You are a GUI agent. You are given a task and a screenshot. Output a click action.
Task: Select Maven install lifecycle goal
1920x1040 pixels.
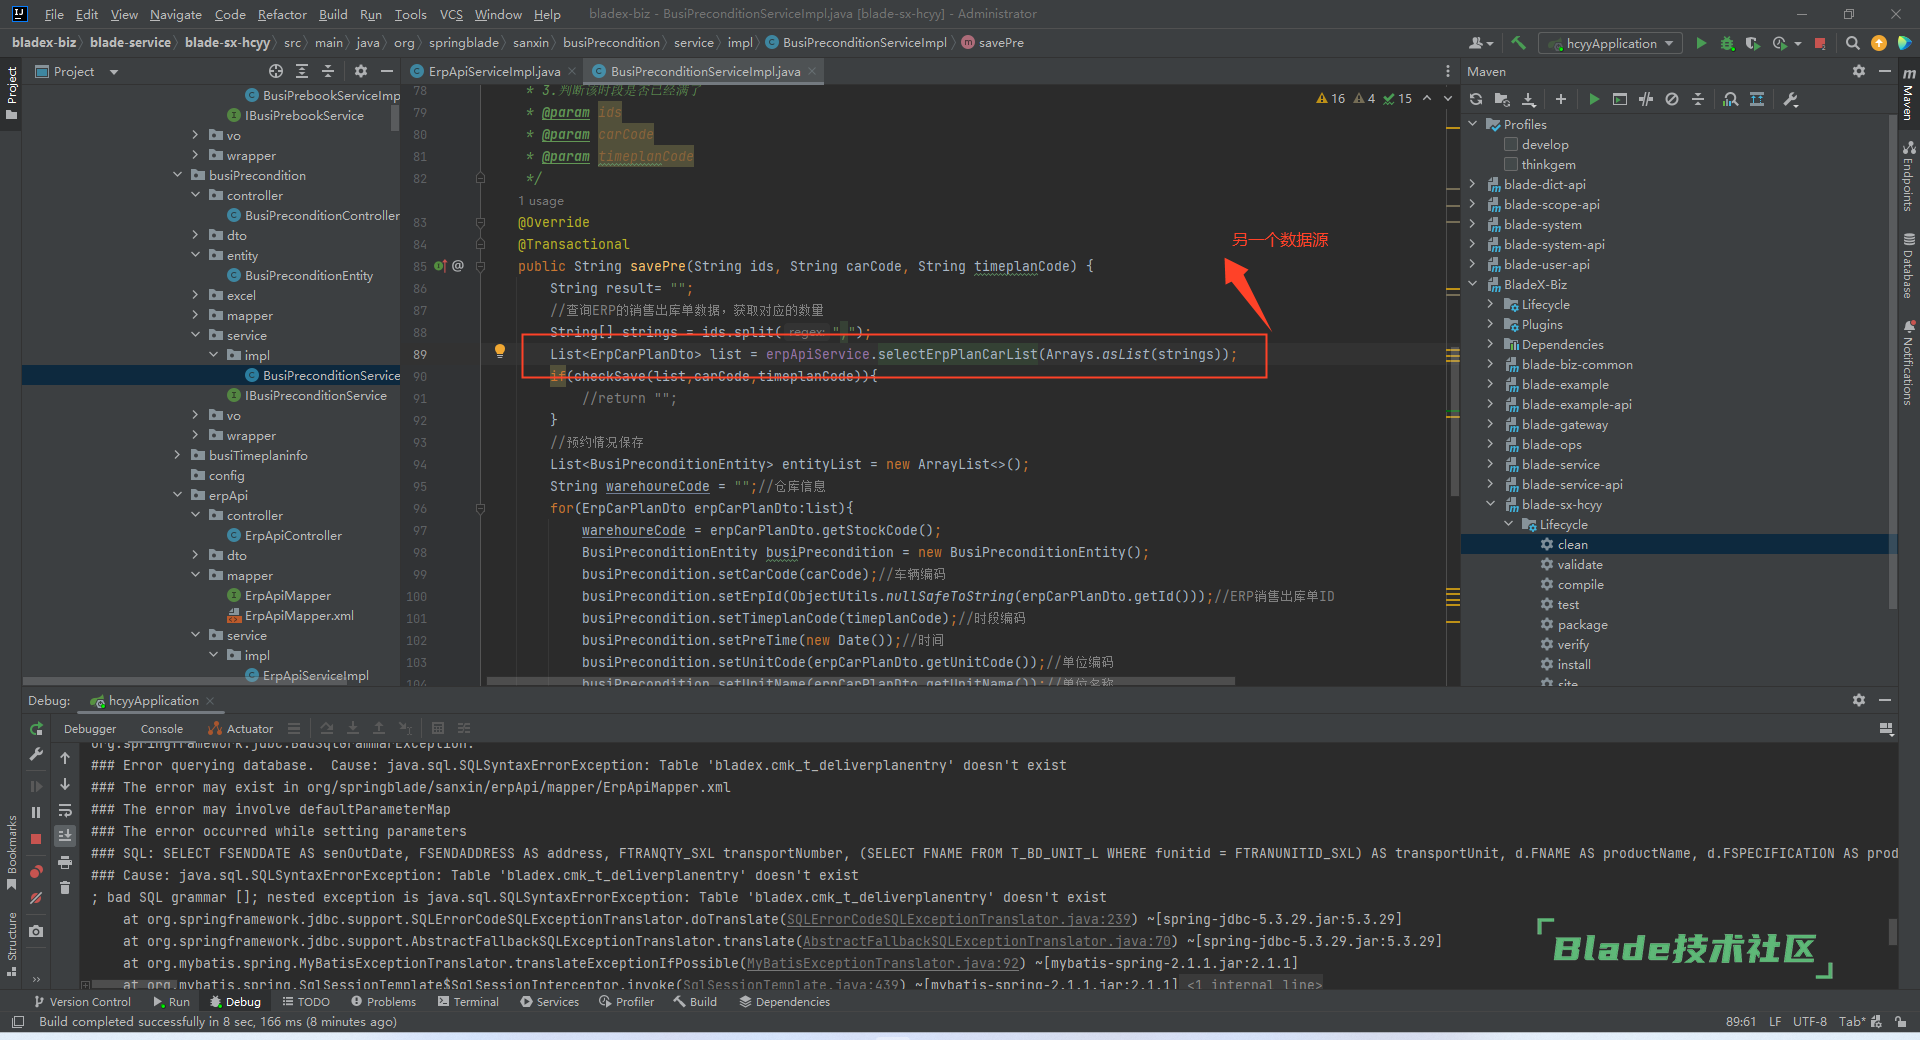pyautogui.click(x=1573, y=664)
